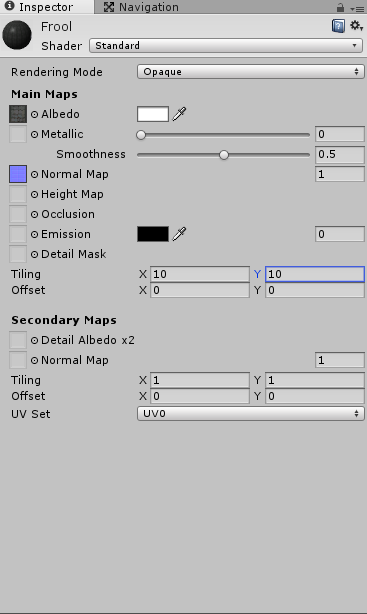
Task: Click the Metallic slider handle
Action: coord(141,135)
